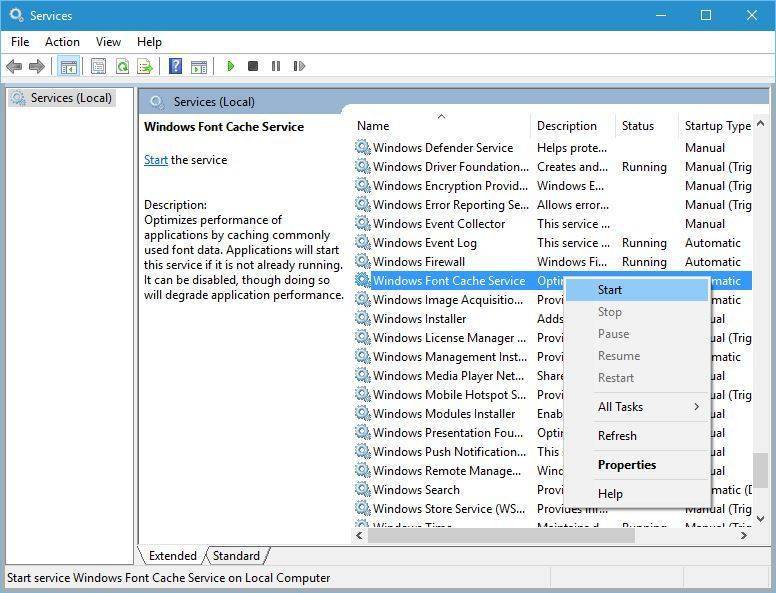Select Services (Local) gear icon in tree
The width and height of the screenshot is (776, 593).
pos(18,98)
